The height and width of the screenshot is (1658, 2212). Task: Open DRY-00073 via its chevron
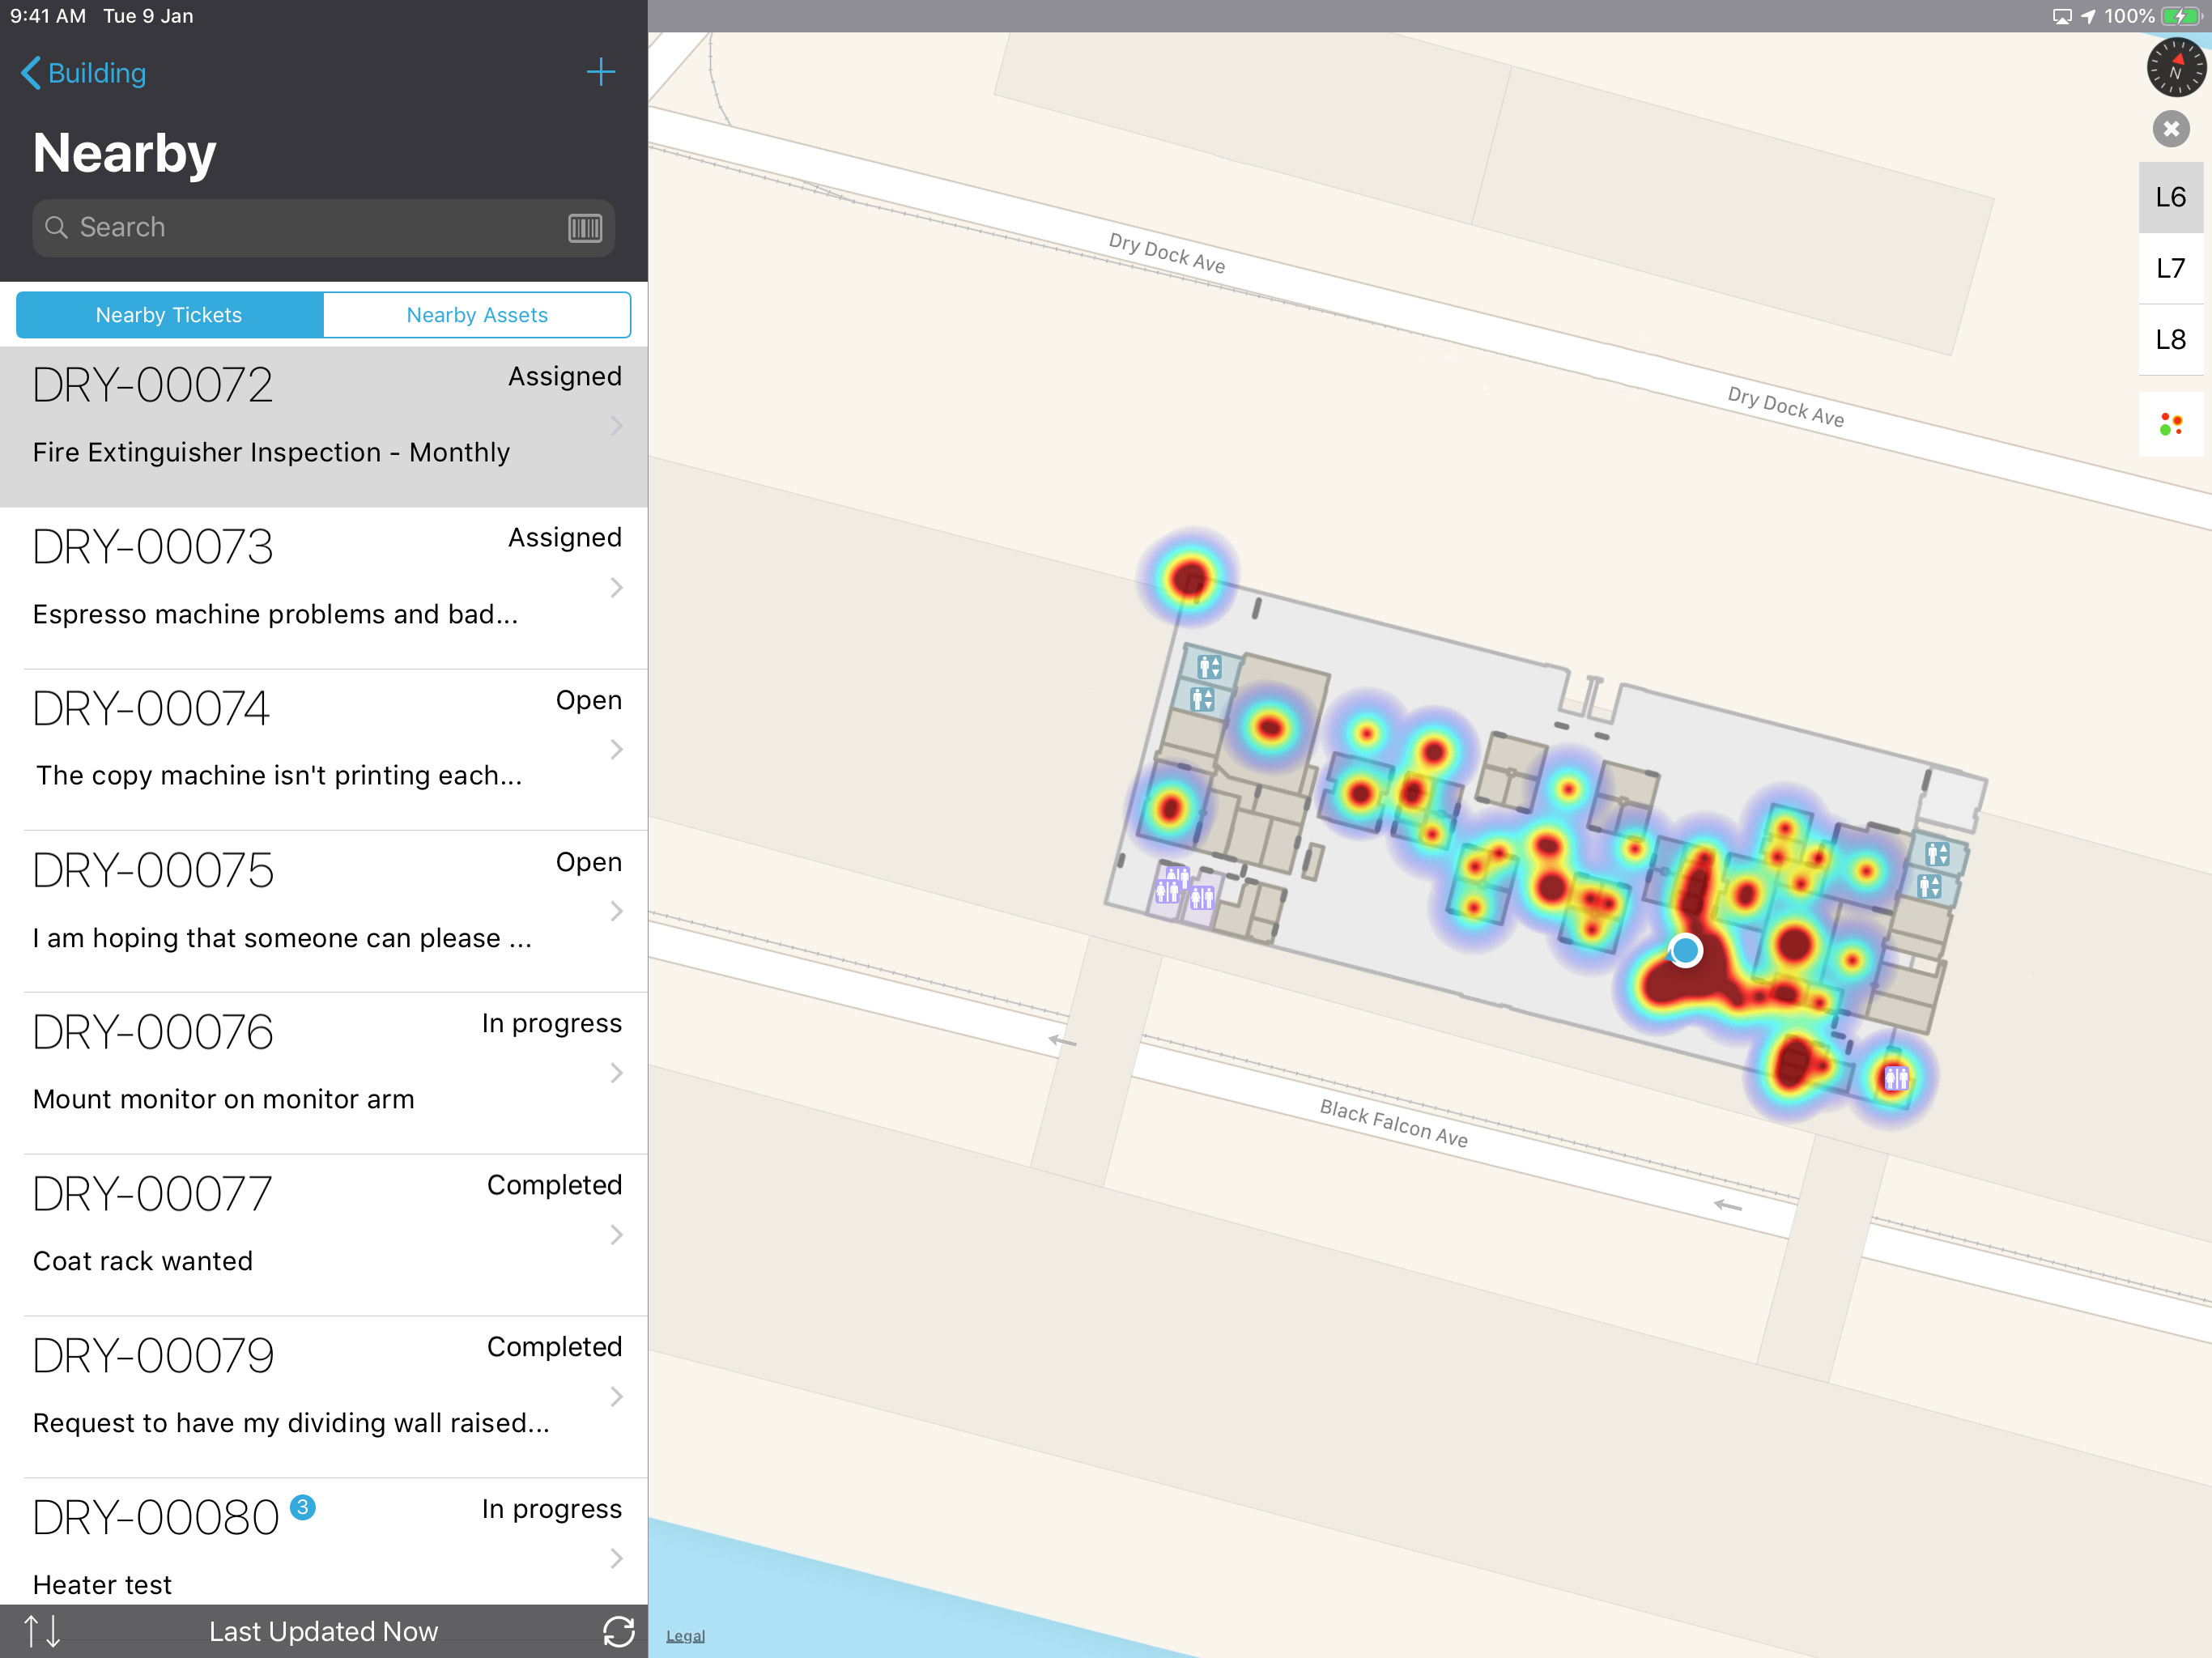pyautogui.click(x=616, y=588)
